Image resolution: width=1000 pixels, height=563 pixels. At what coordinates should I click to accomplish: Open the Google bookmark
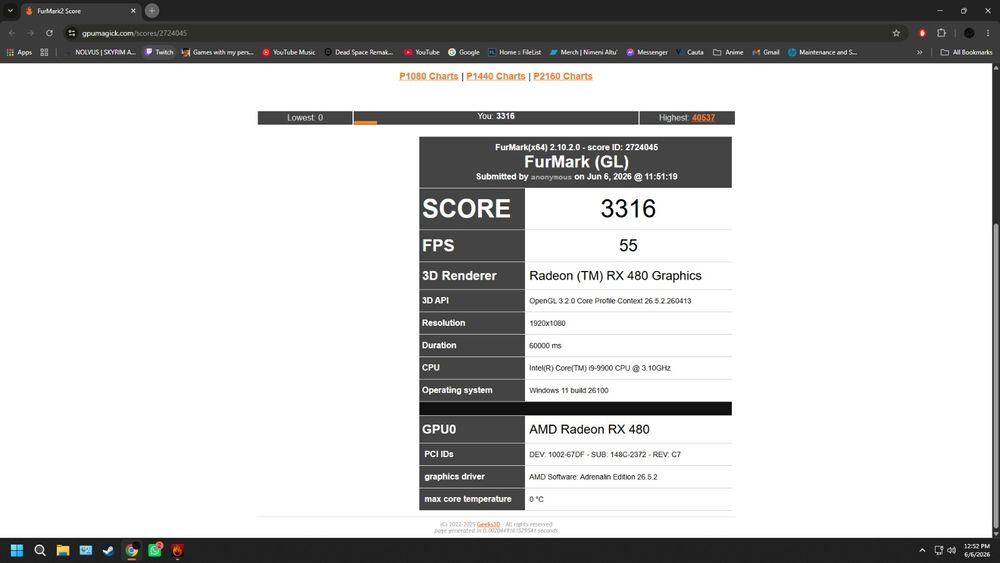click(464, 52)
